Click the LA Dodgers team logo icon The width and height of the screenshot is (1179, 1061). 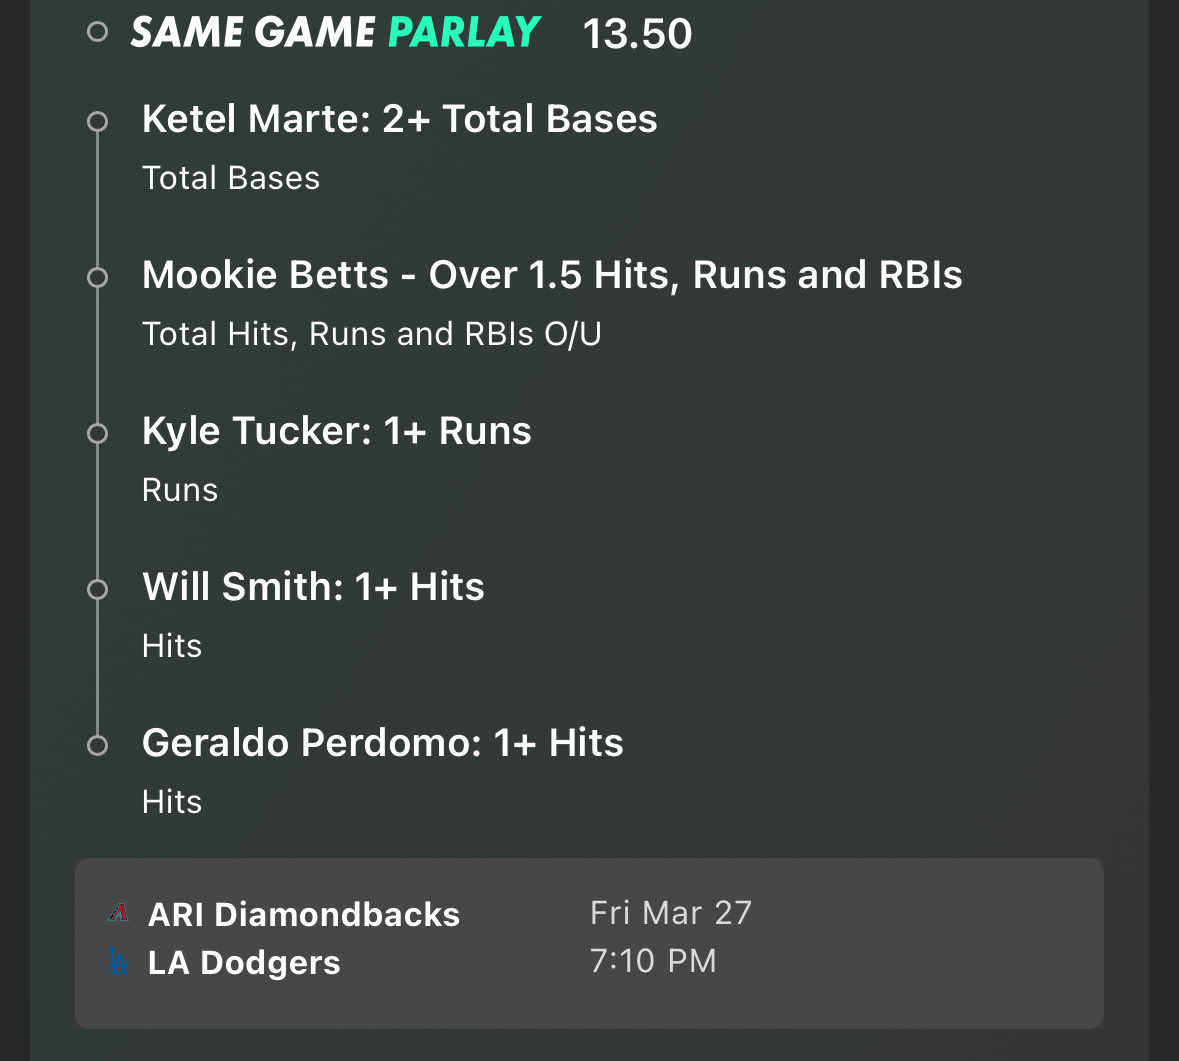118,961
